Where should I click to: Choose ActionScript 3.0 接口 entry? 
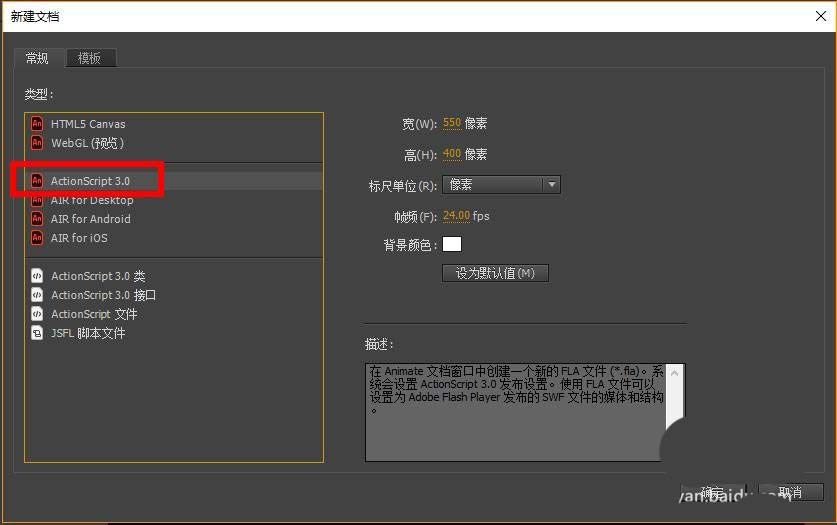pyautogui.click(x=174, y=295)
